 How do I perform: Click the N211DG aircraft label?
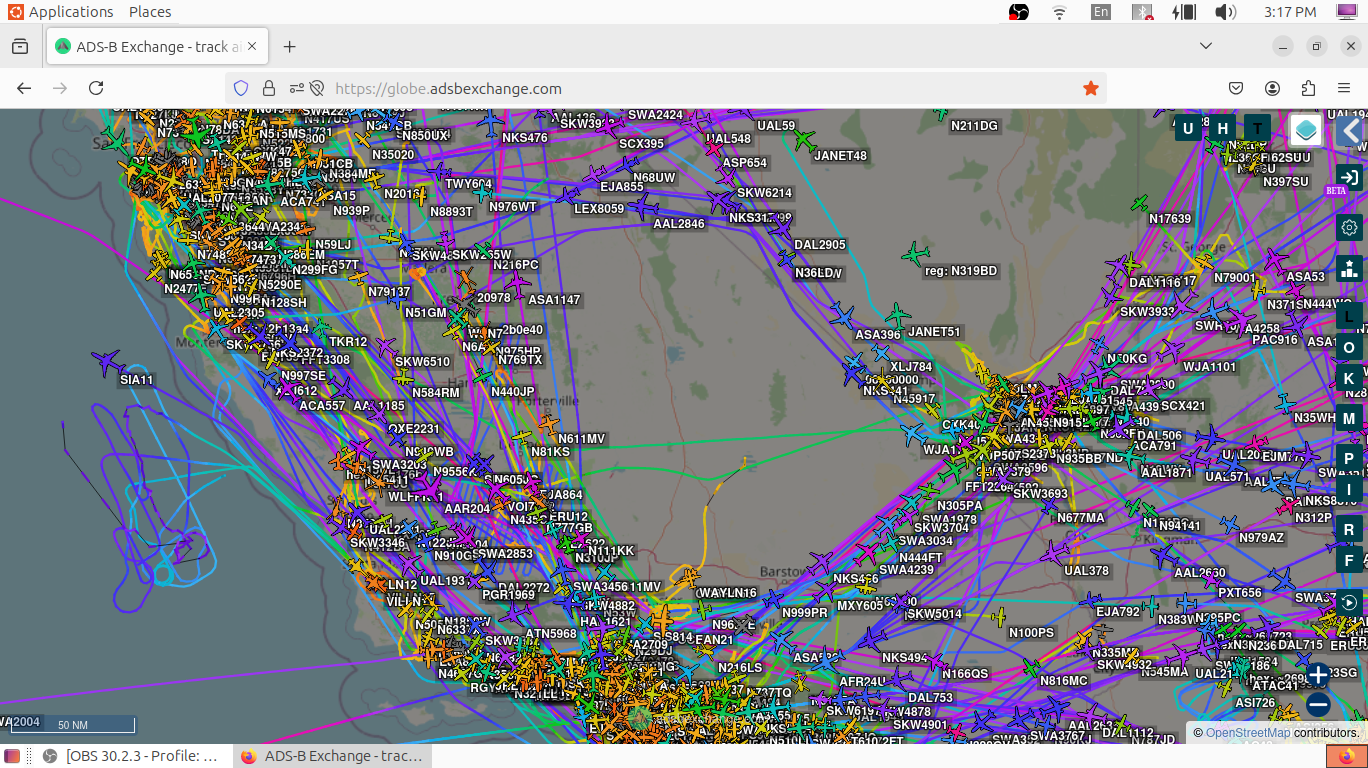(x=974, y=126)
